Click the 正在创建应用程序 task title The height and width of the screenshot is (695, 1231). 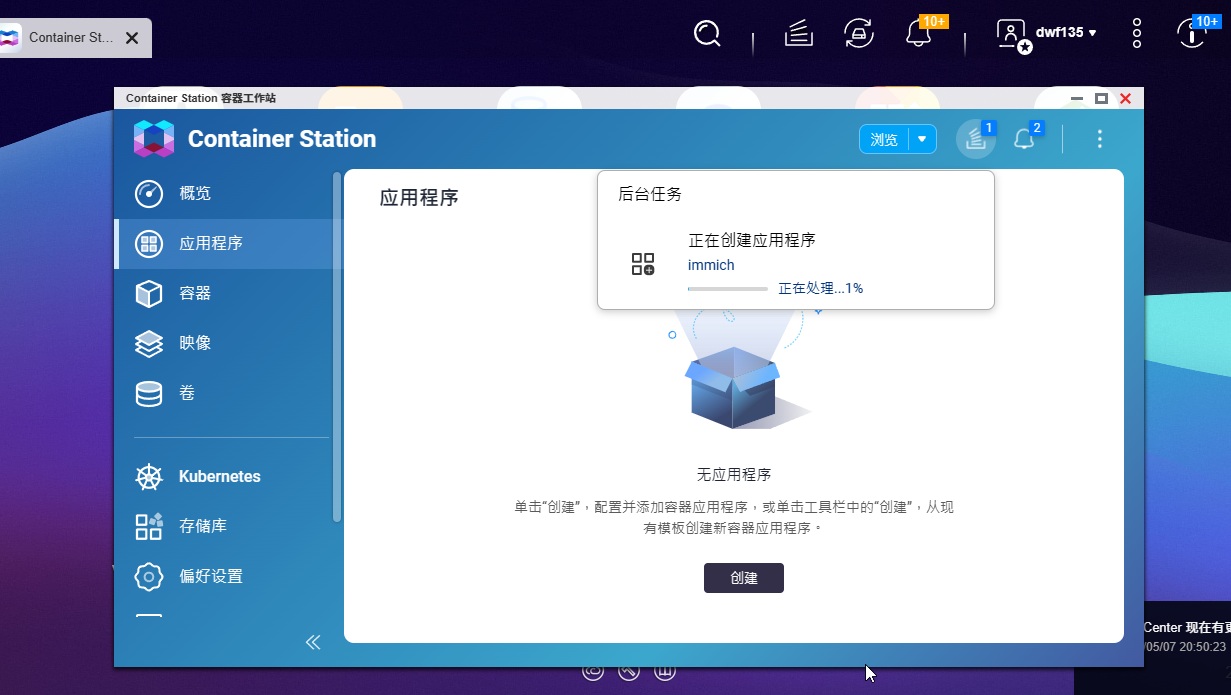(x=752, y=240)
